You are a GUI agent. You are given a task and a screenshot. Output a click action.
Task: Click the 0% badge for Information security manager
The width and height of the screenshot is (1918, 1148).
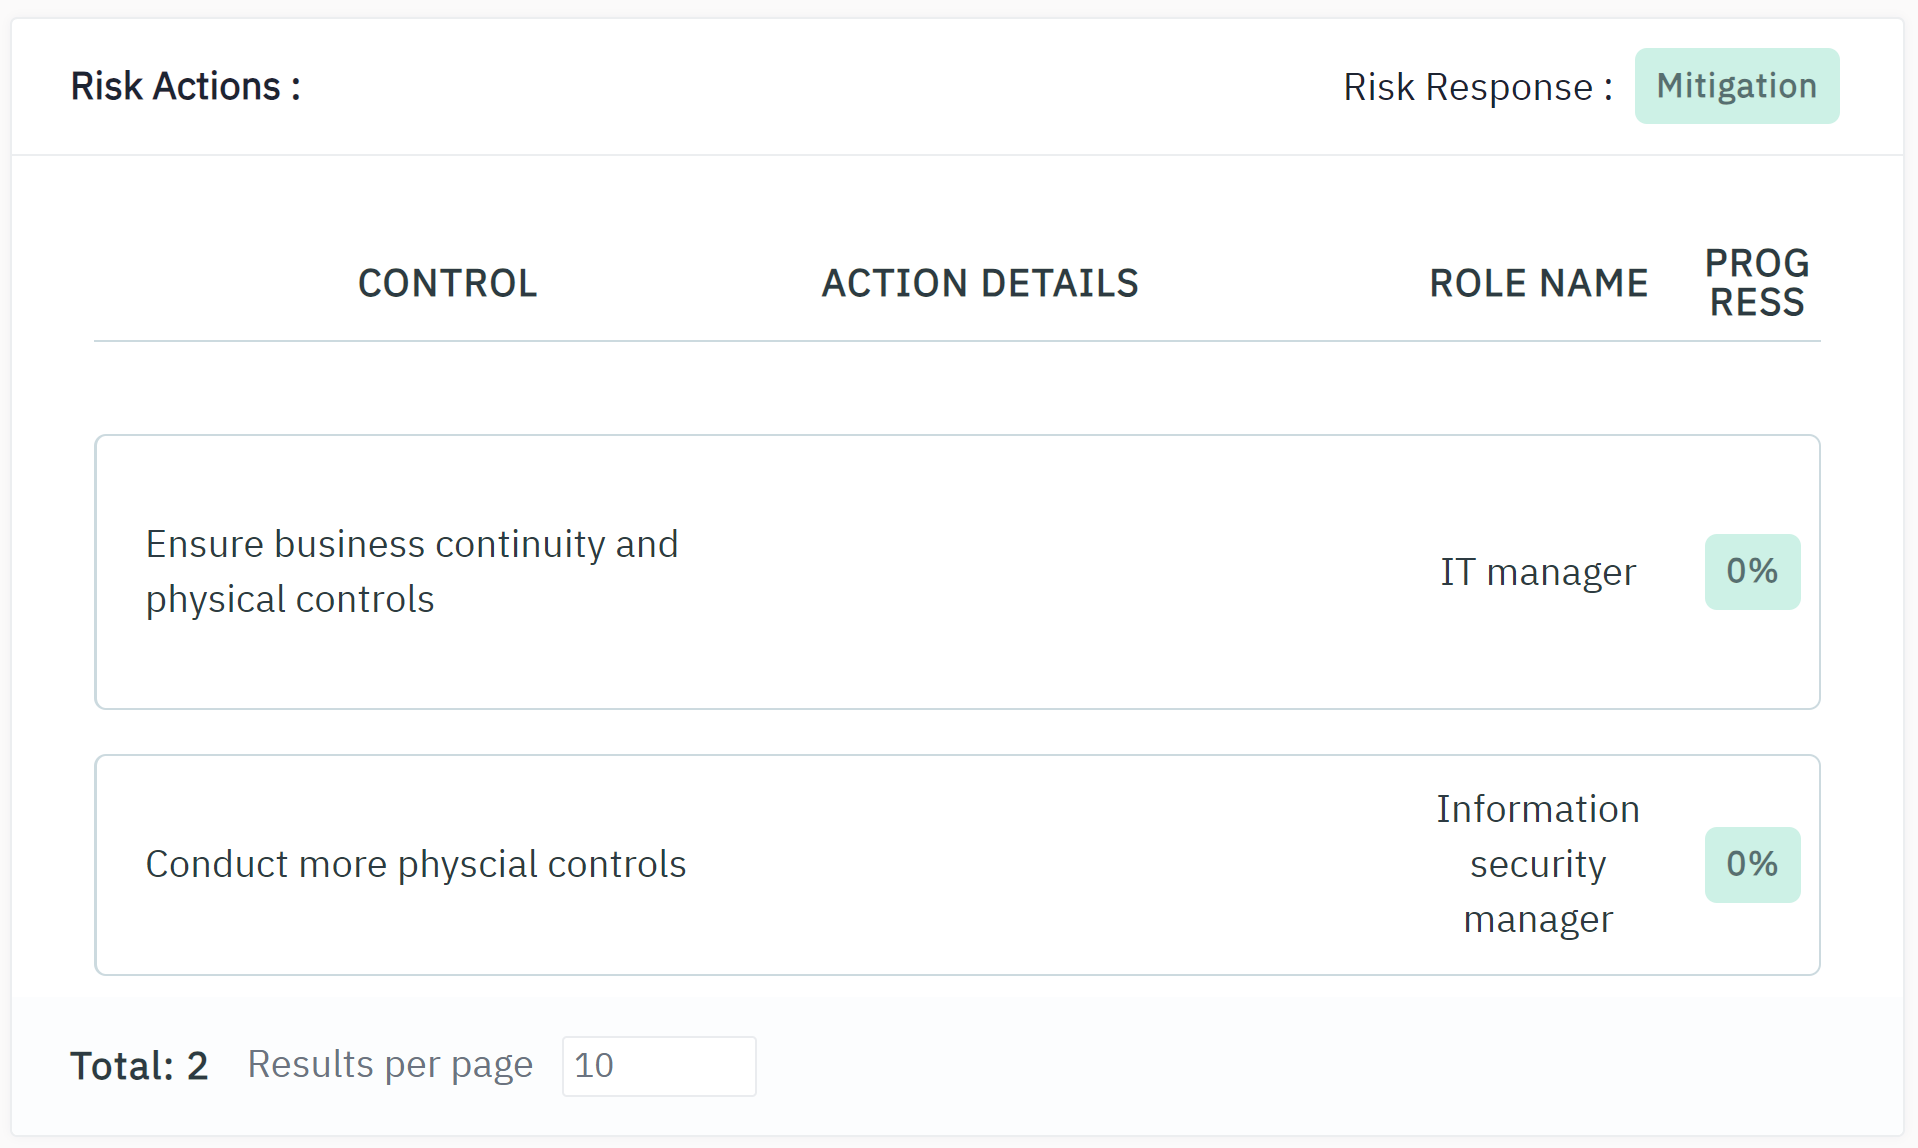tap(1752, 864)
